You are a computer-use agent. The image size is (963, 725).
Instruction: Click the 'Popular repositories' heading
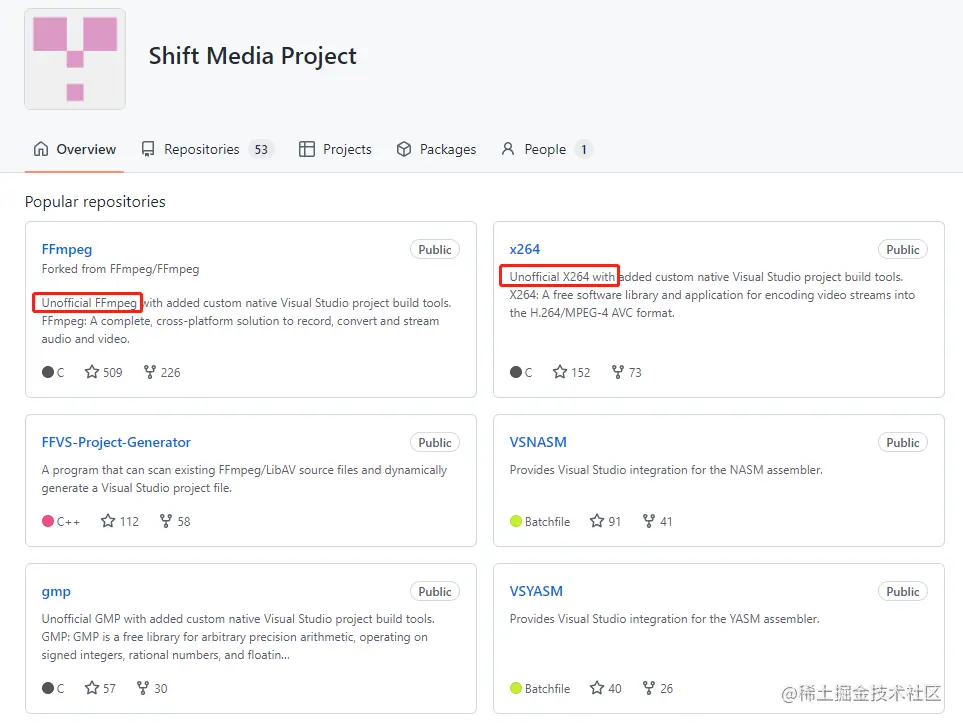[x=95, y=202]
